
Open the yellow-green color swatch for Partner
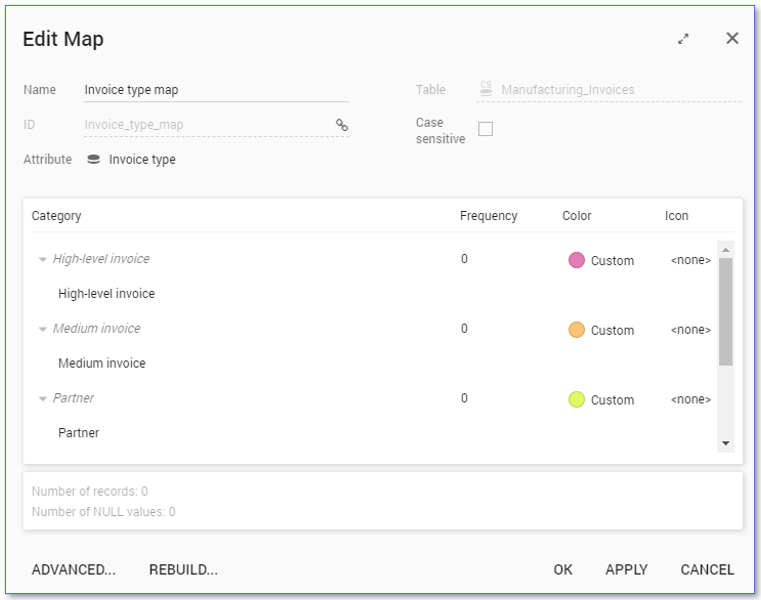tap(576, 400)
